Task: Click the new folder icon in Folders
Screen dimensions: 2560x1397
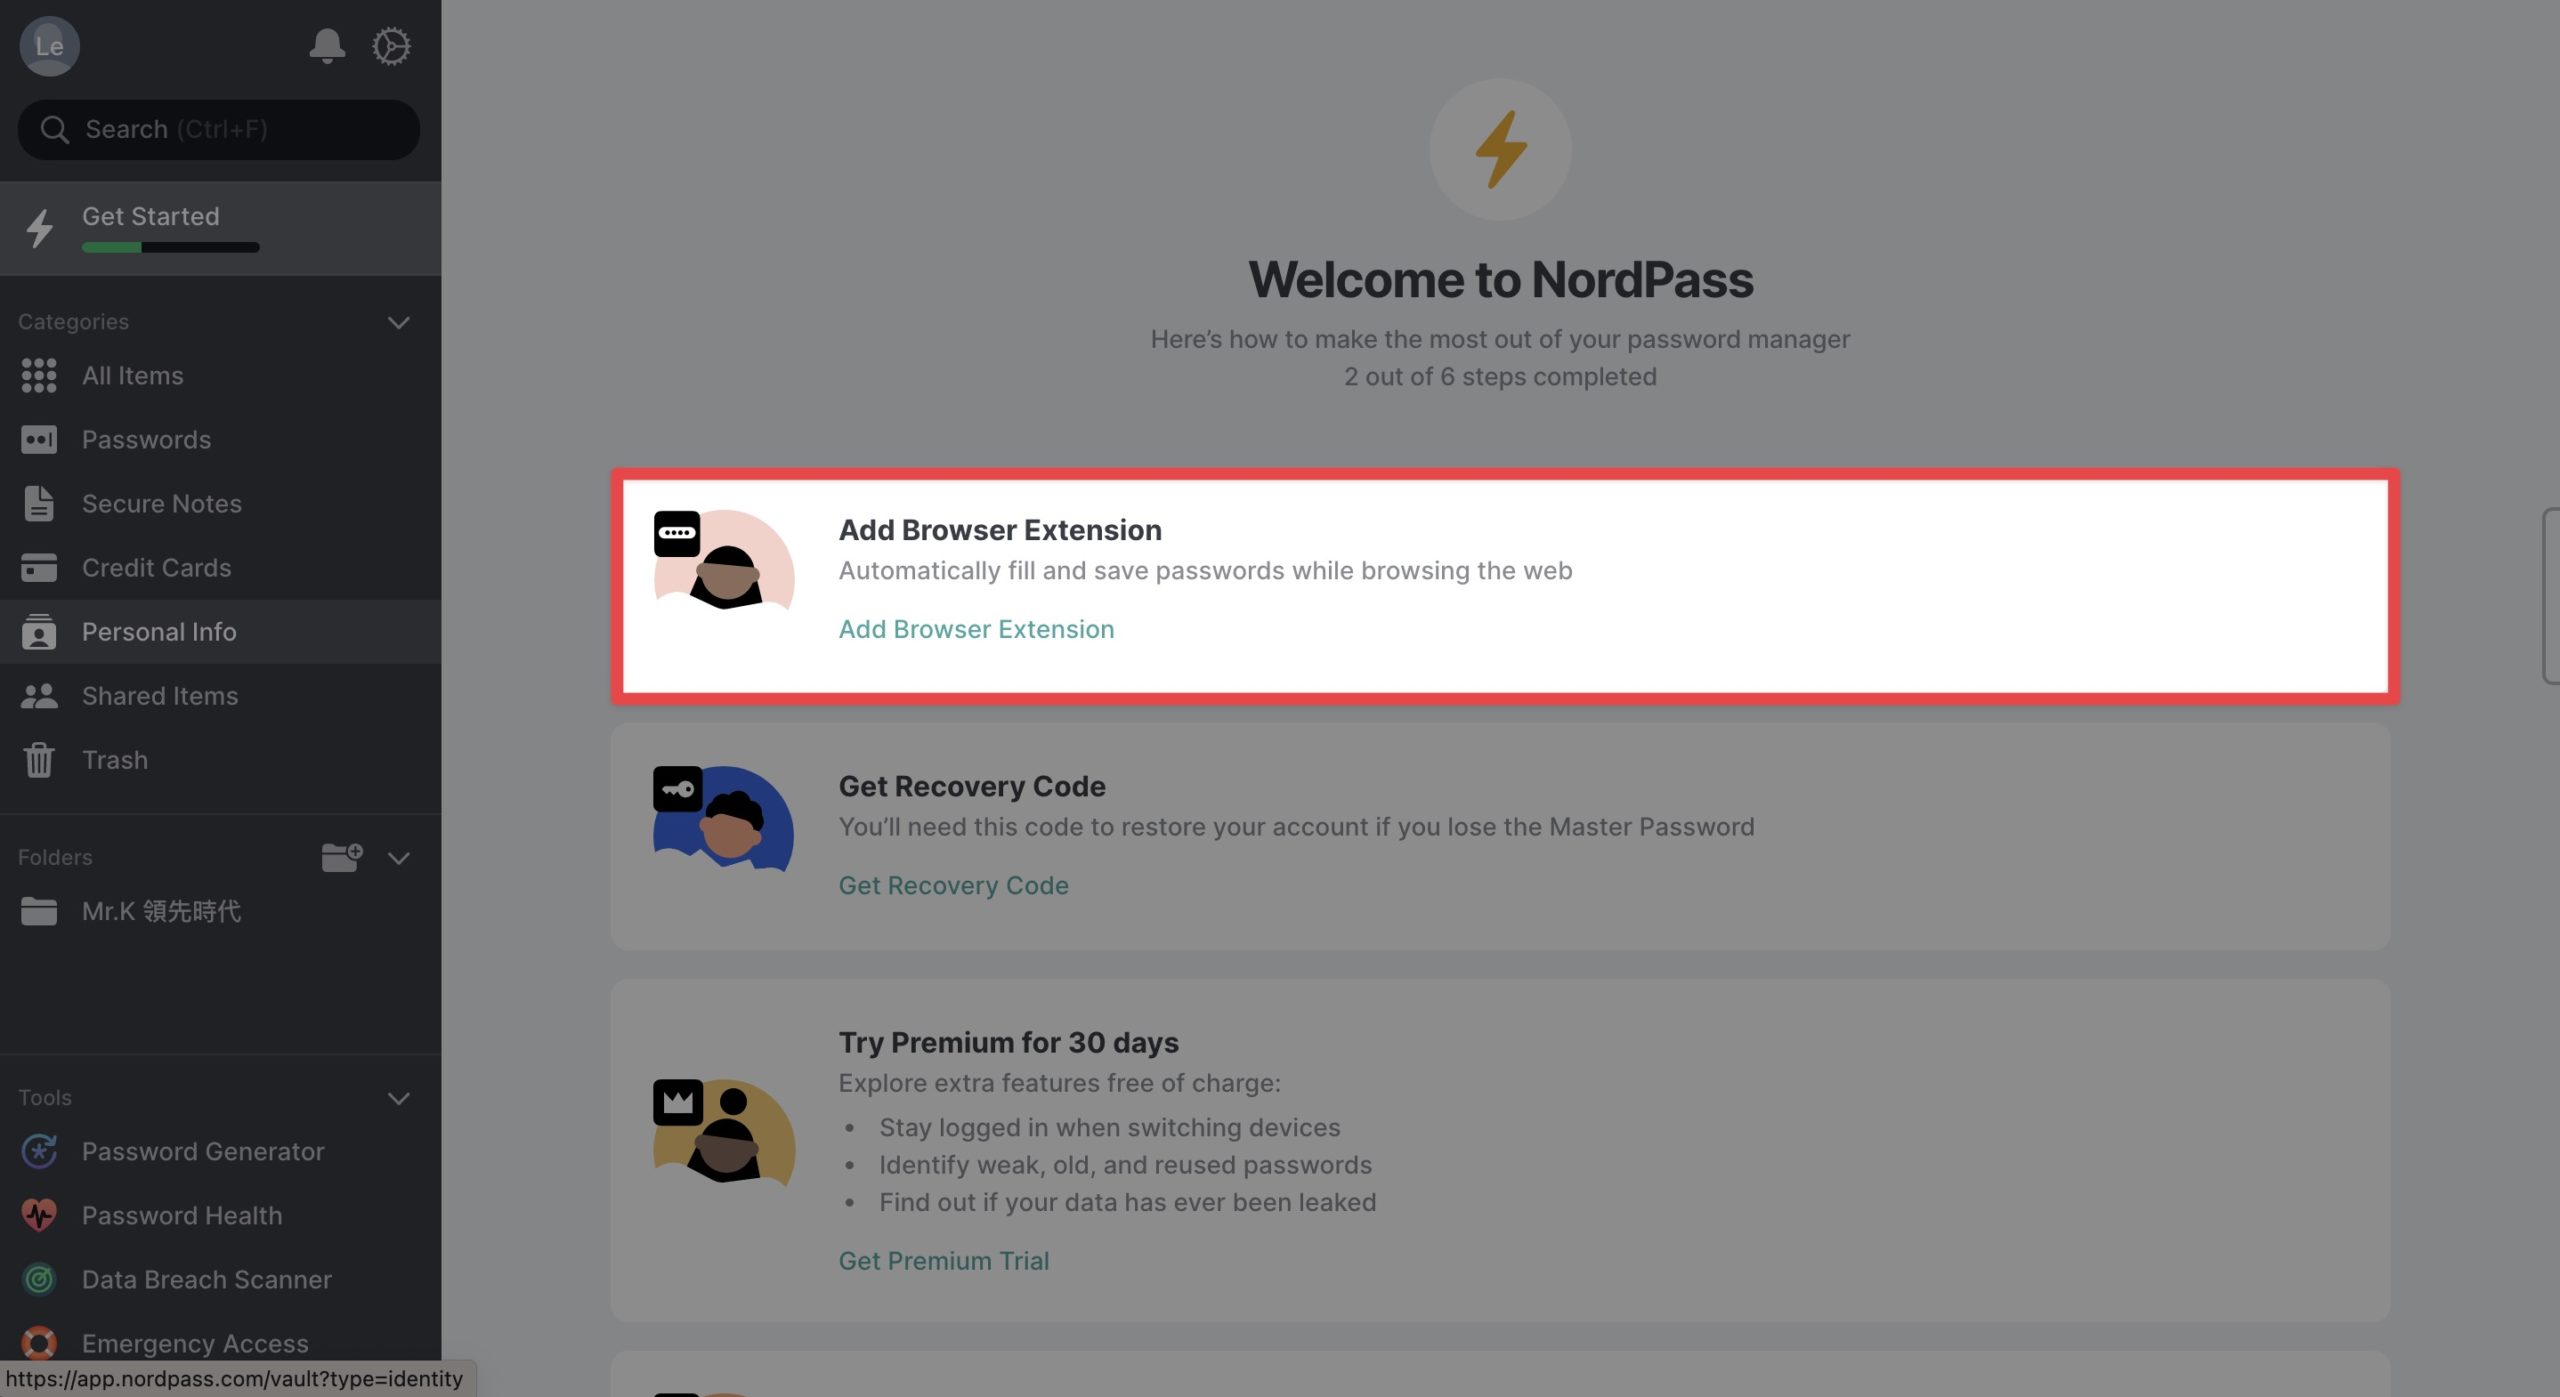Action: coord(341,857)
